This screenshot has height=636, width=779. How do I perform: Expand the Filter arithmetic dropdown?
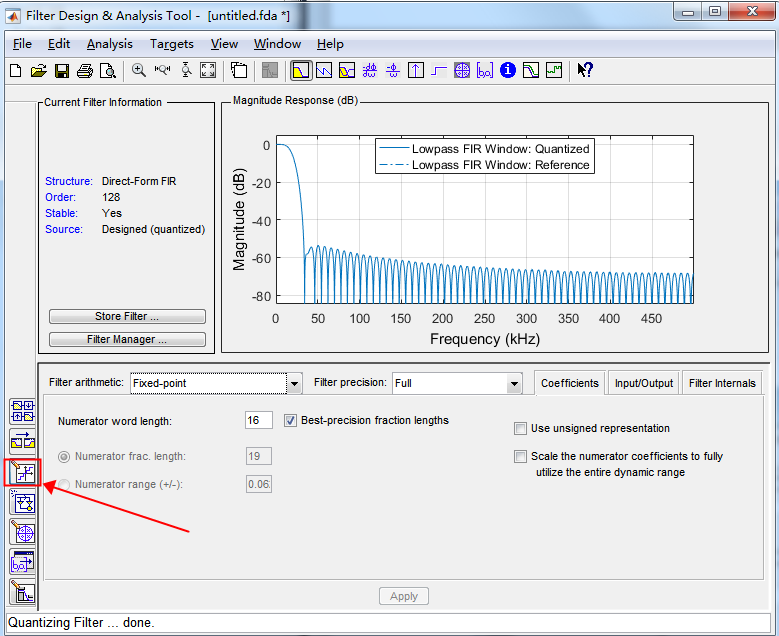[294, 383]
